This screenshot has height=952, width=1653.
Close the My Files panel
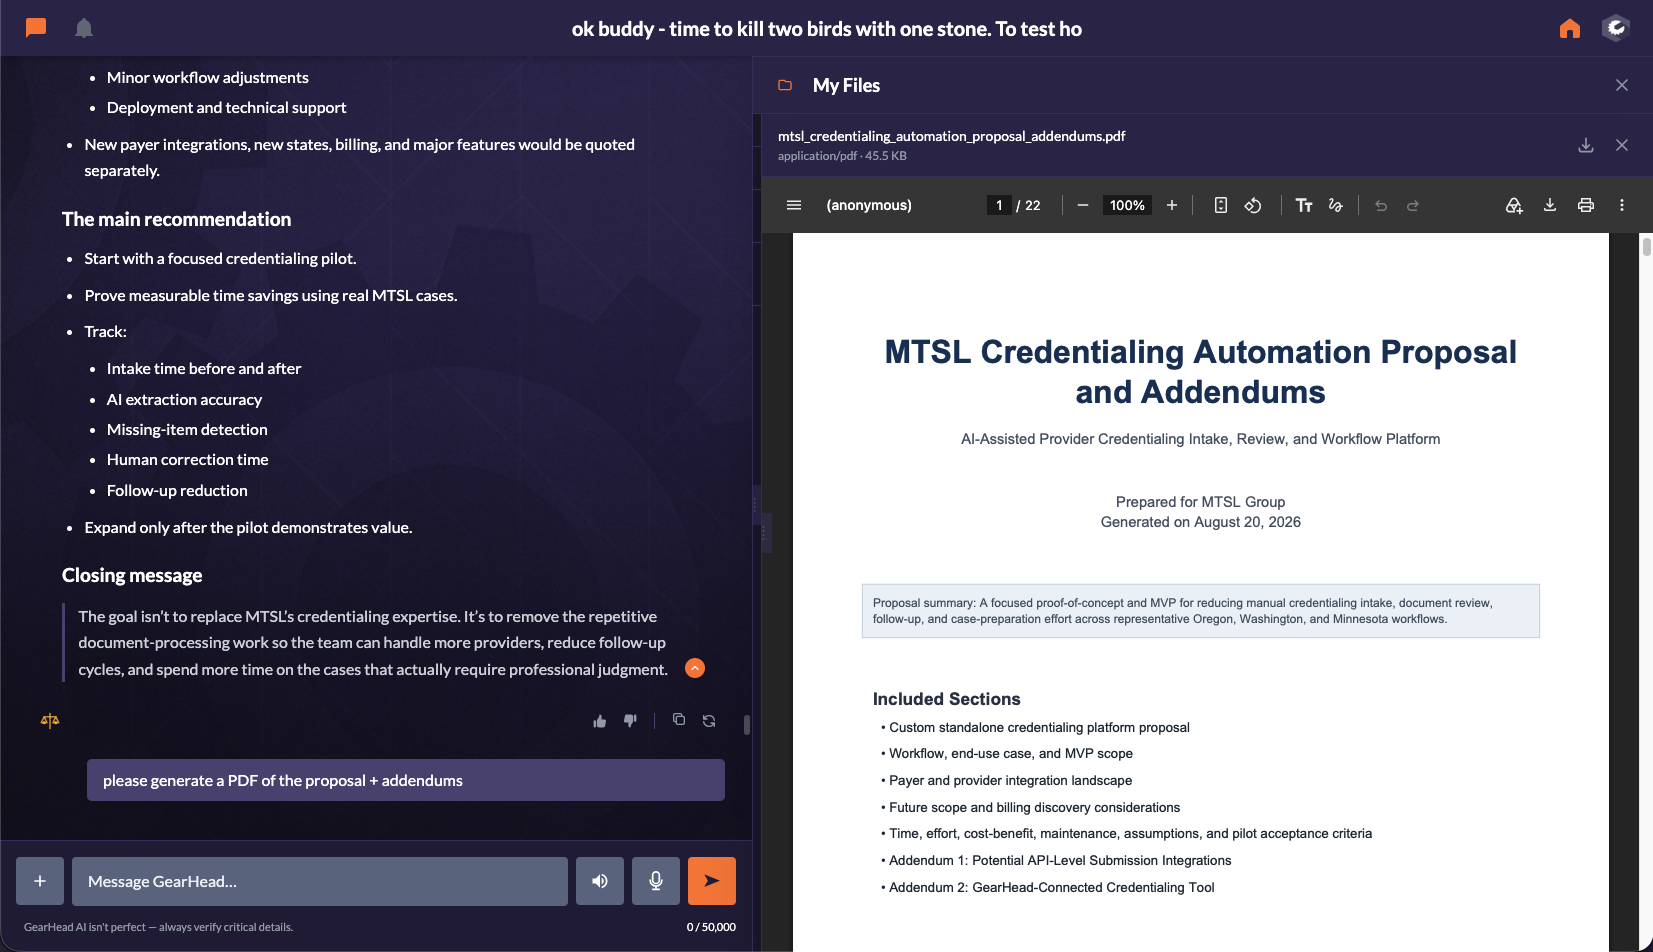[1622, 85]
